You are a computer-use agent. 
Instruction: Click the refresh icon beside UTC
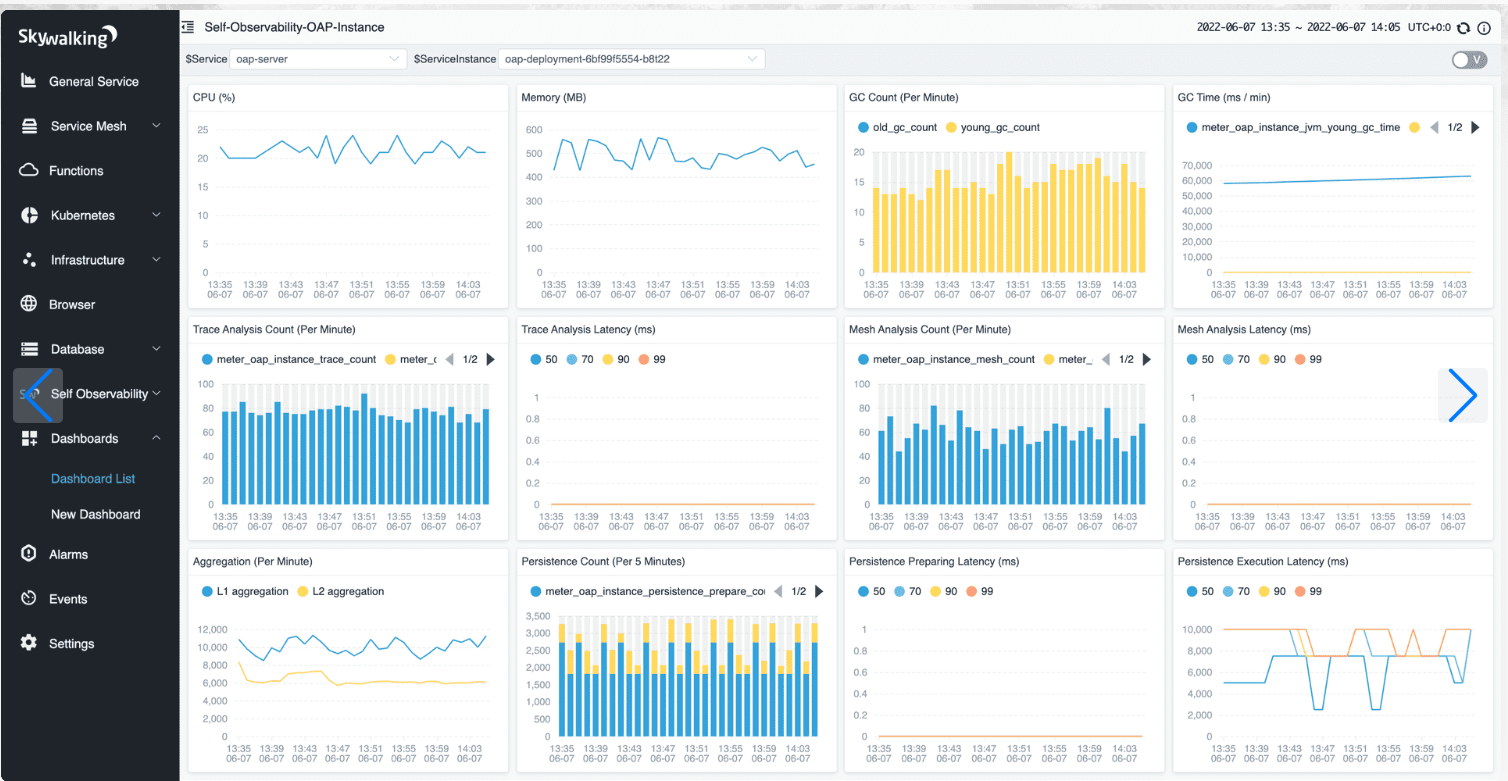[x=1464, y=28]
